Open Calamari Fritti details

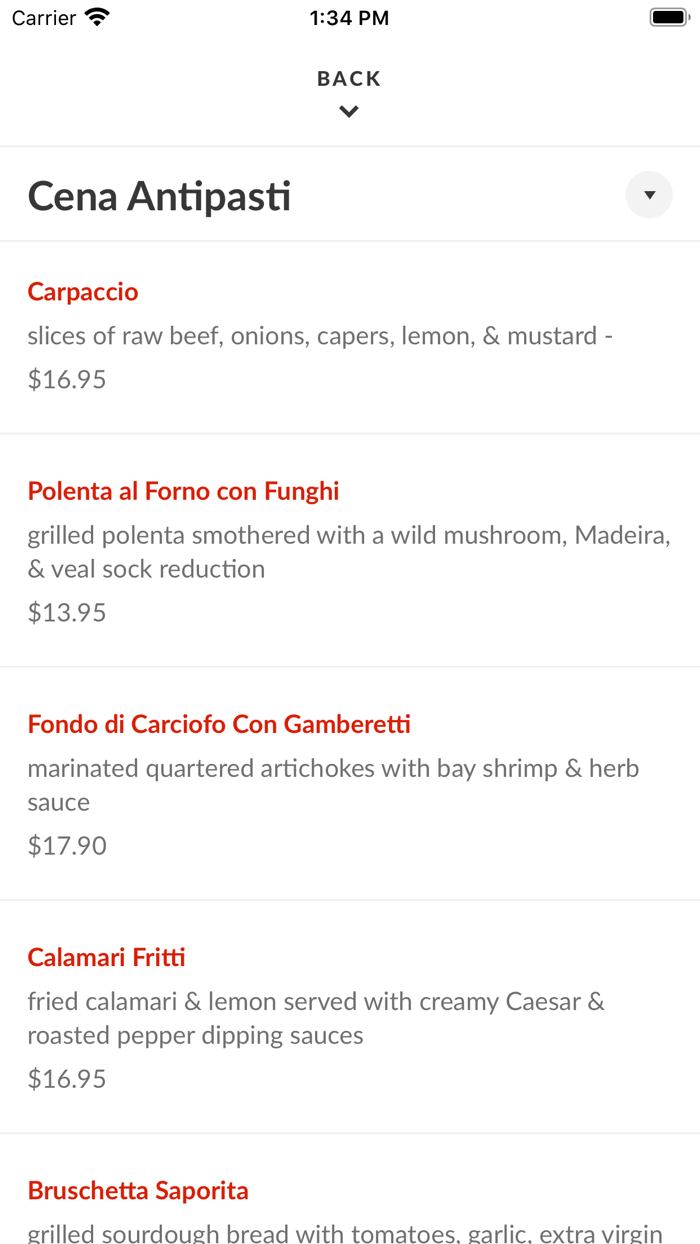106,957
